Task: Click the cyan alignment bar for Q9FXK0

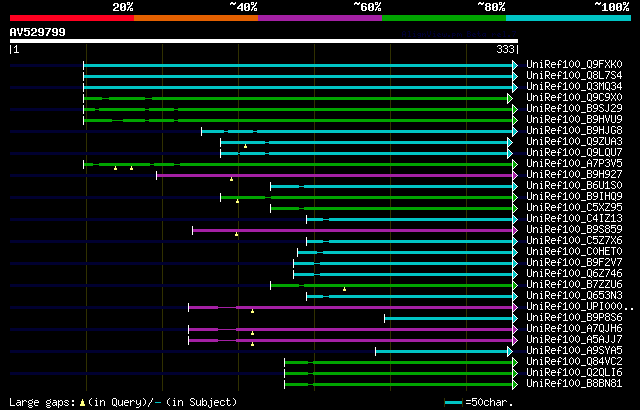Action: (x=298, y=65)
